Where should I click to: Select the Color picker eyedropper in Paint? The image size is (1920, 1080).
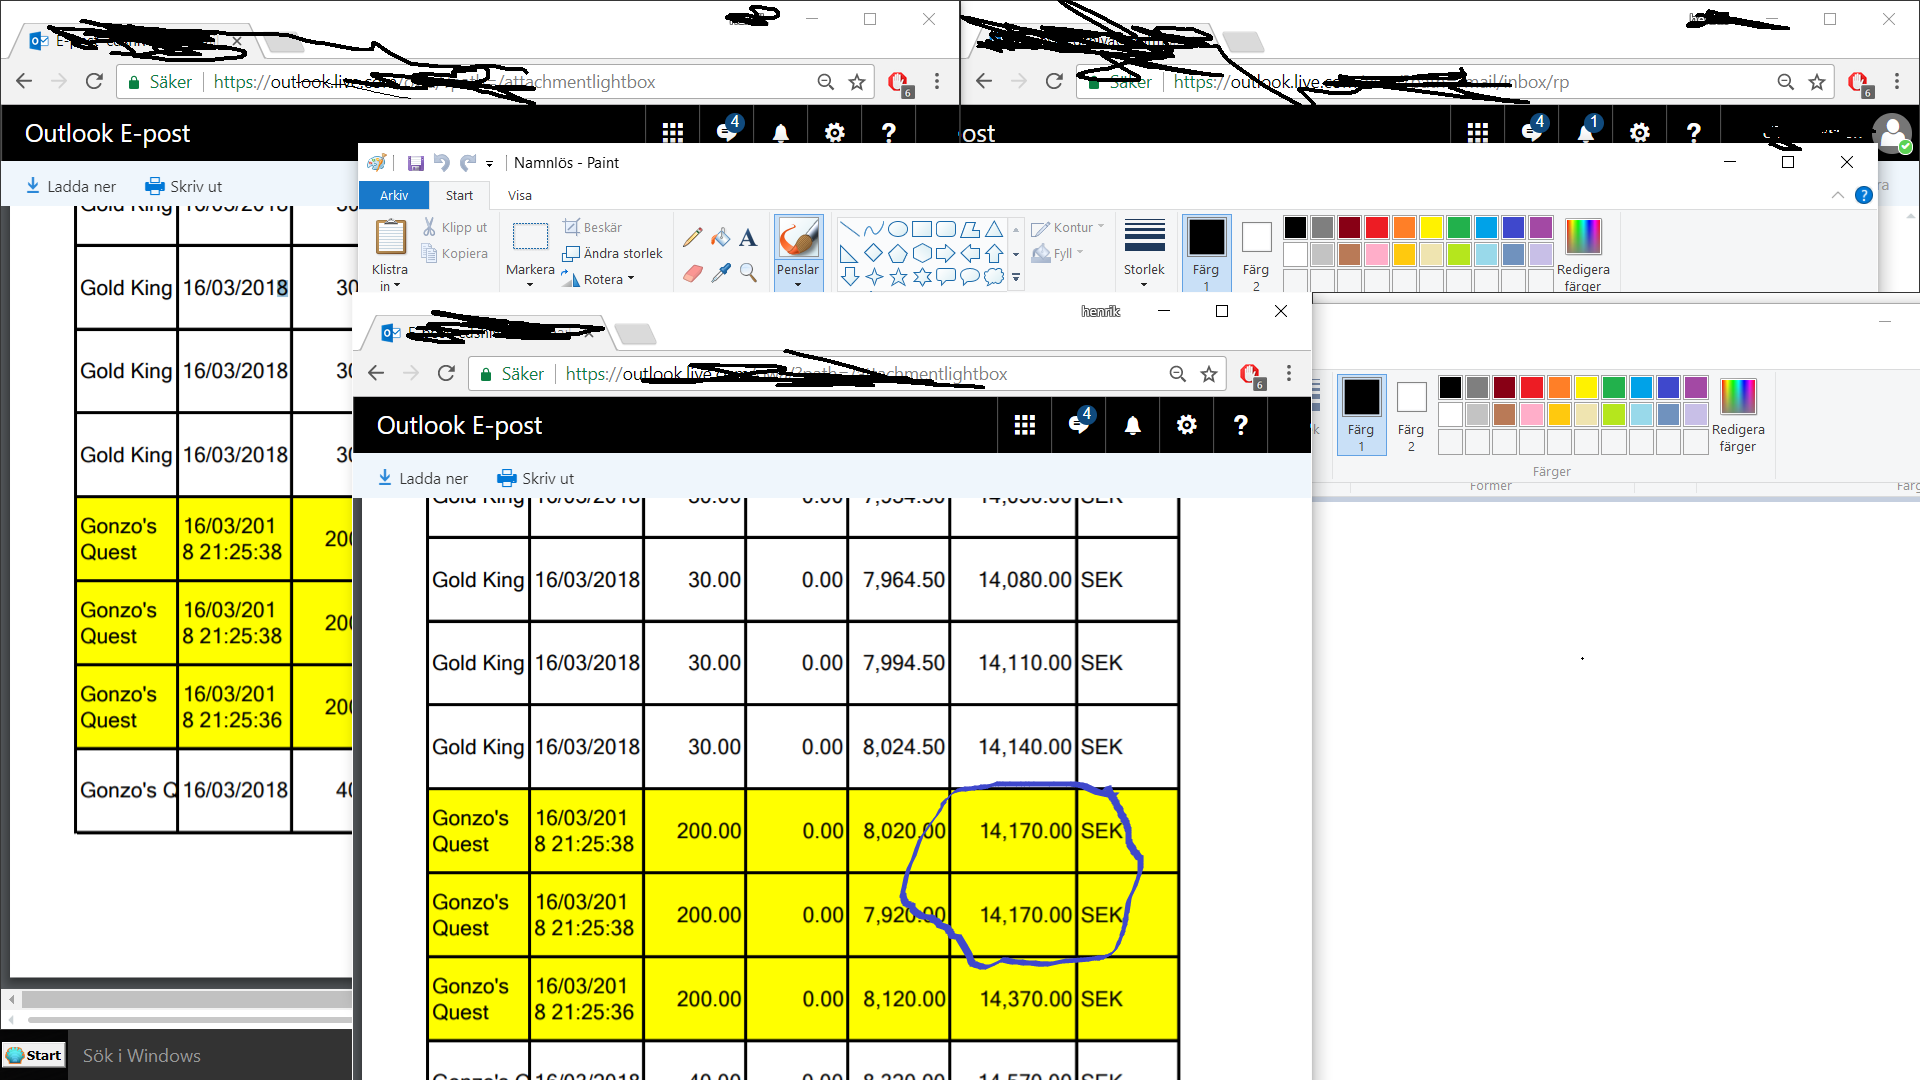coord(720,272)
